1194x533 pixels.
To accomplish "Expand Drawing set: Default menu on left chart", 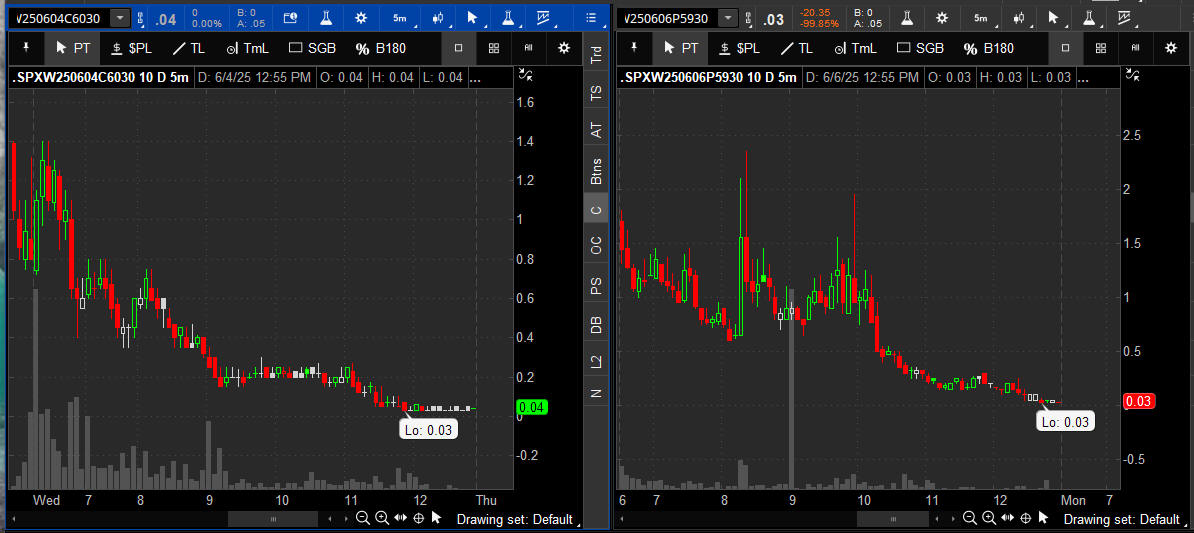I will click(x=515, y=519).
